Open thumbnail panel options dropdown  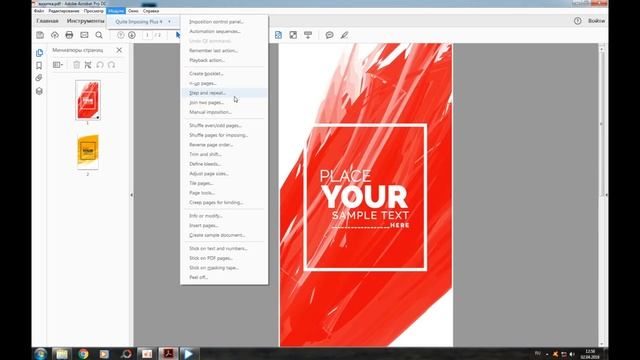(x=58, y=65)
